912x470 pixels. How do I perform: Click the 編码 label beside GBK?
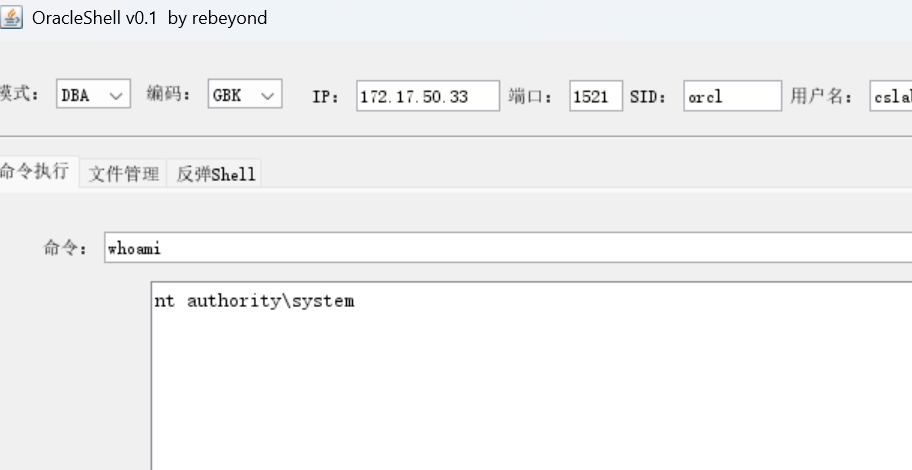[169, 94]
